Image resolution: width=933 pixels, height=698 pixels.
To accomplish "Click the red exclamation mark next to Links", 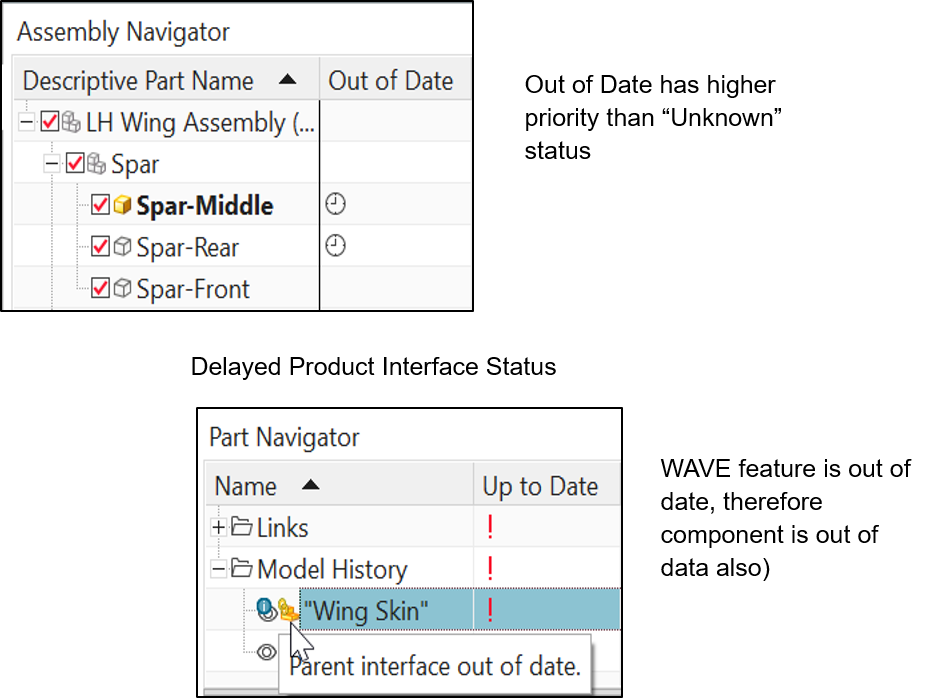I will point(489,526).
